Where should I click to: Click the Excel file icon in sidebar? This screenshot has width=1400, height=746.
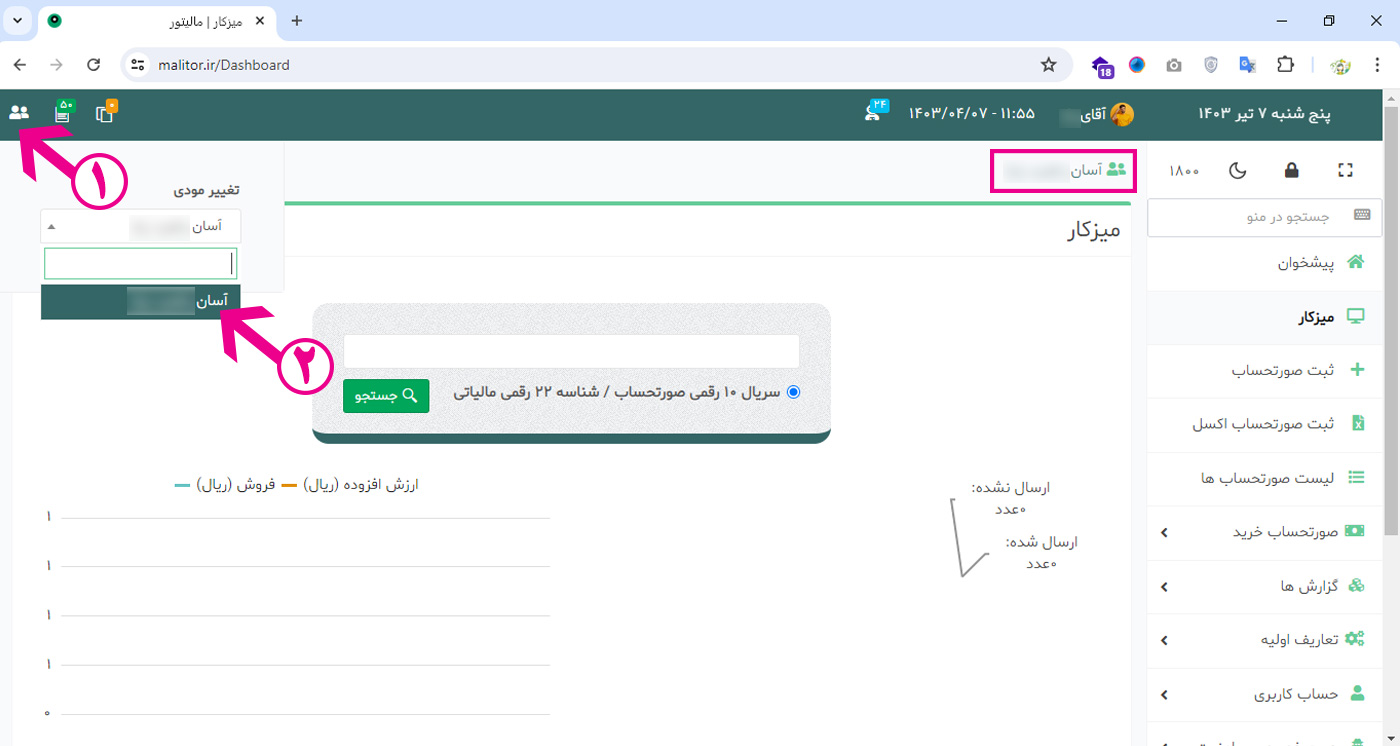coord(1358,424)
